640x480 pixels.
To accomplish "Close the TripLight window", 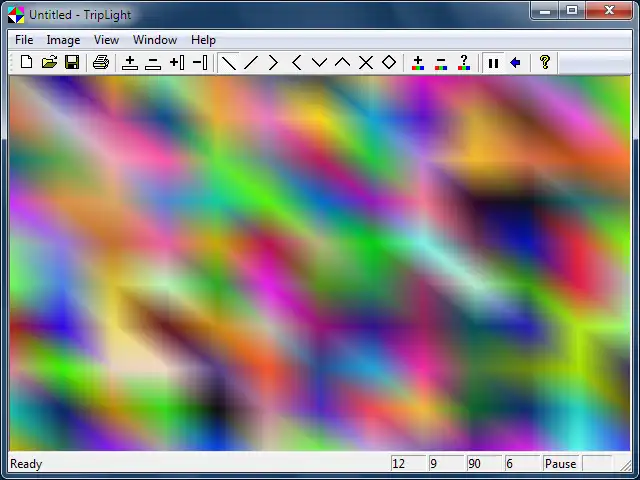I will point(609,10).
